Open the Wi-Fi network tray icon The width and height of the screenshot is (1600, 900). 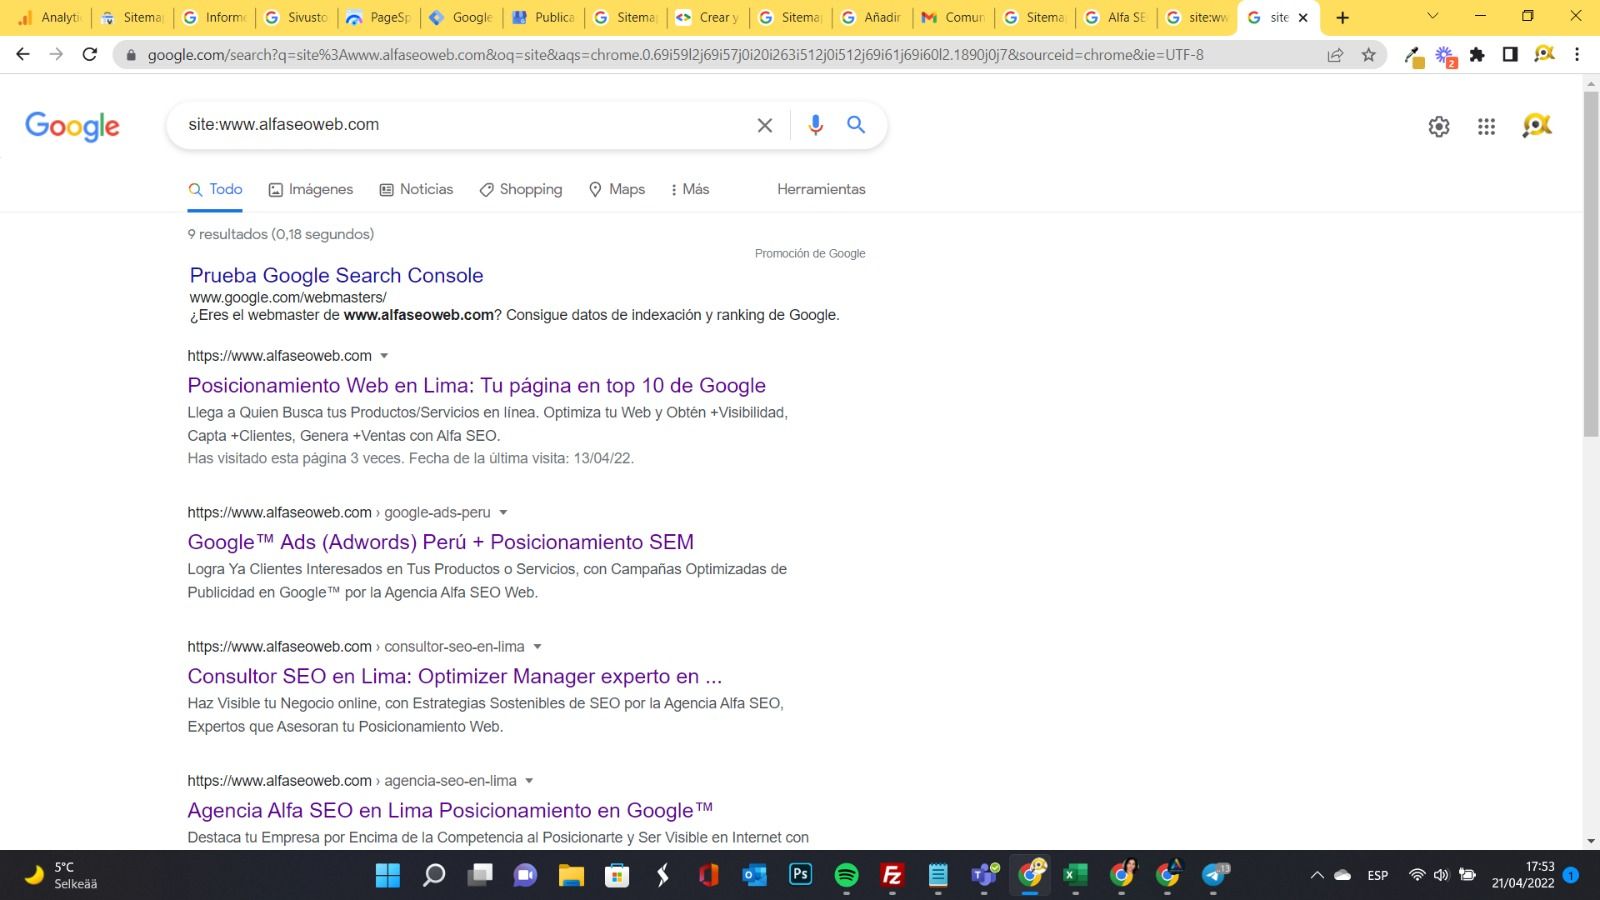(1416, 875)
